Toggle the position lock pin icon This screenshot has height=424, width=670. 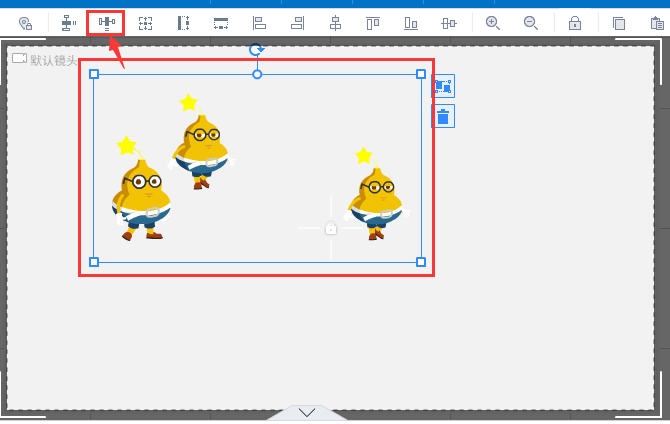(x=26, y=23)
